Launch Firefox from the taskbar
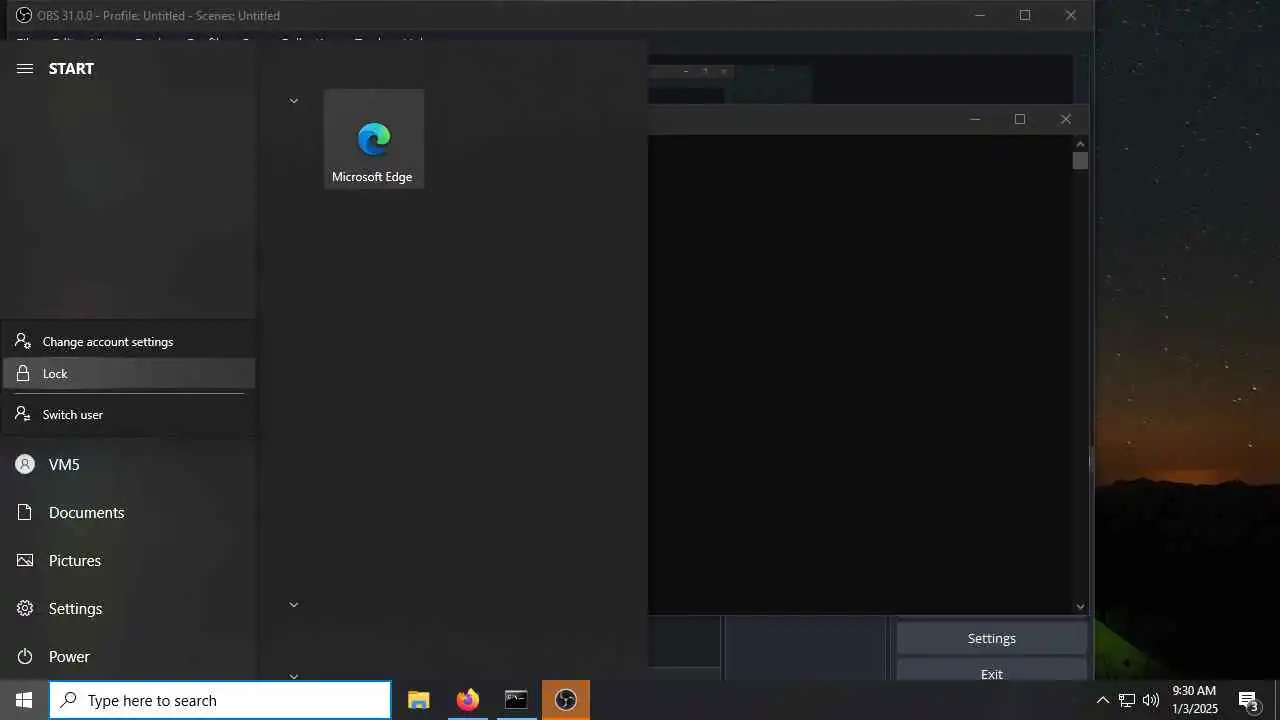Screen dimensions: 1280x720 (x=467, y=700)
